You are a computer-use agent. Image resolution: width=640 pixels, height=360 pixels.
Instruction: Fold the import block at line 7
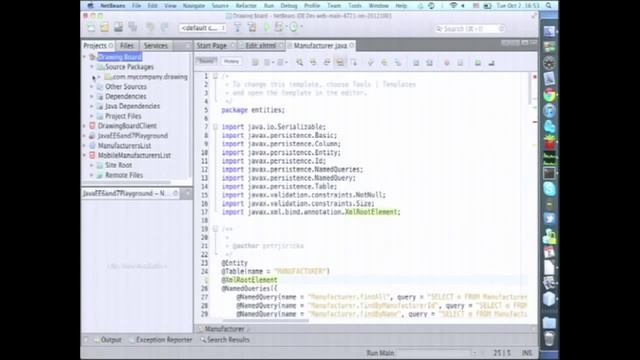(216, 127)
